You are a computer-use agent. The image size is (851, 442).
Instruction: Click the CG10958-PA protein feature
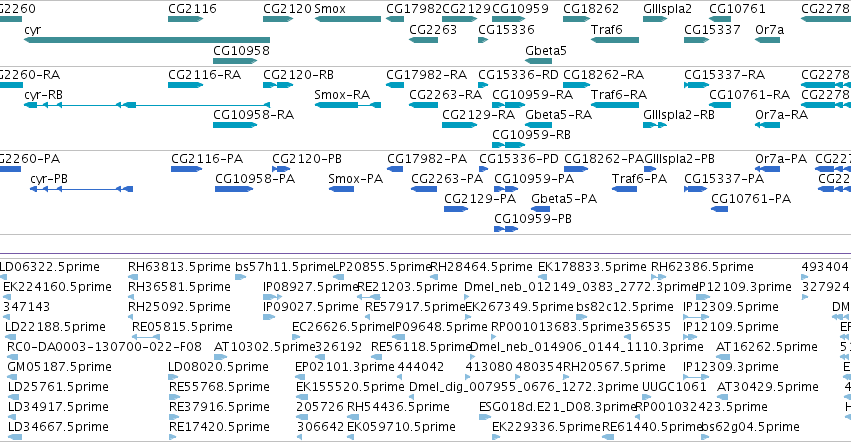(x=234, y=189)
